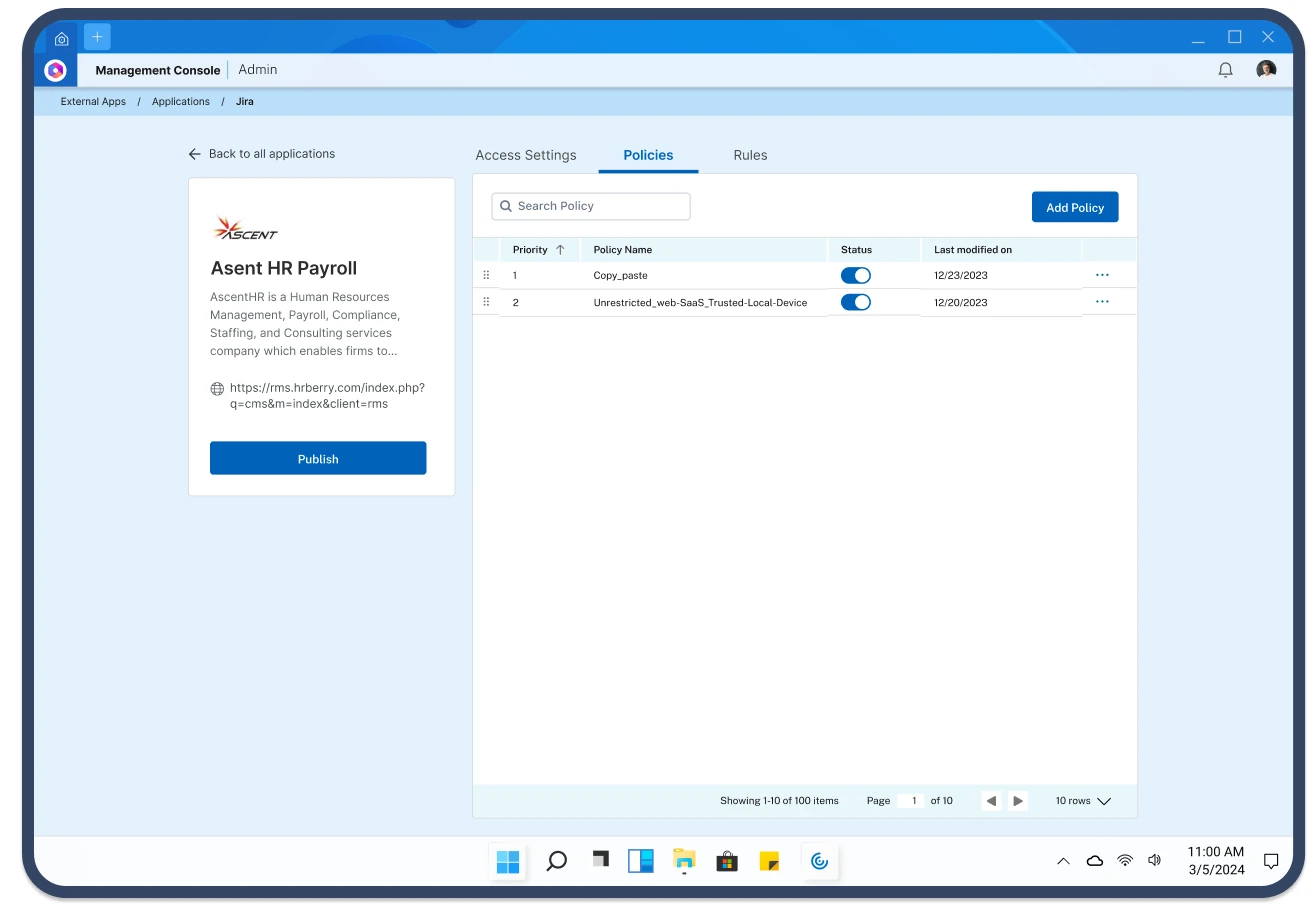This screenshot has height=906, width=1312.
Task: Switch to the Access Settings tab
Action: 526,155
